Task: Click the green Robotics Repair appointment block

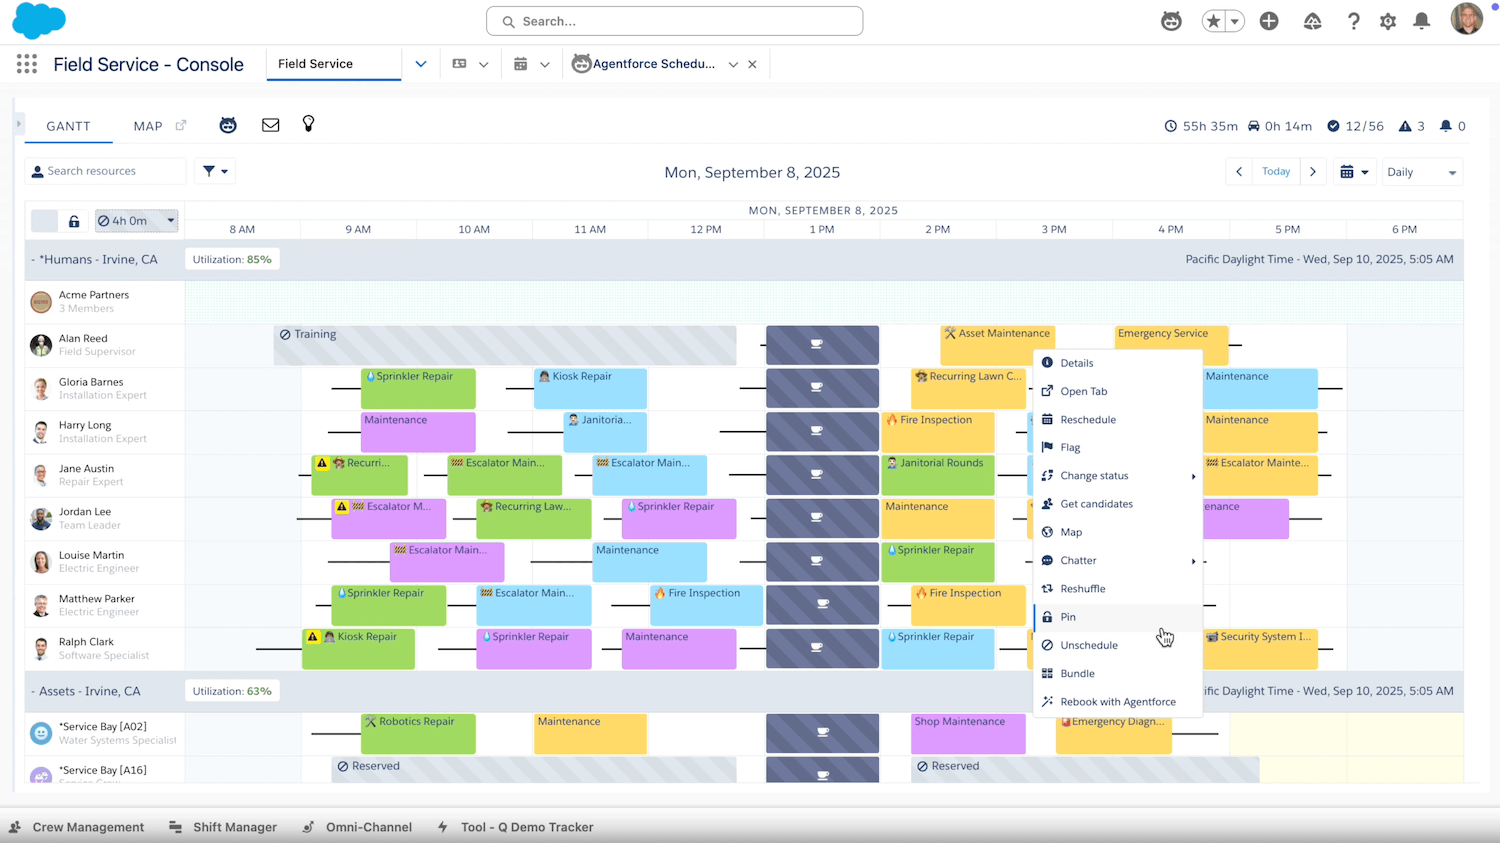Action: [418, 733]
